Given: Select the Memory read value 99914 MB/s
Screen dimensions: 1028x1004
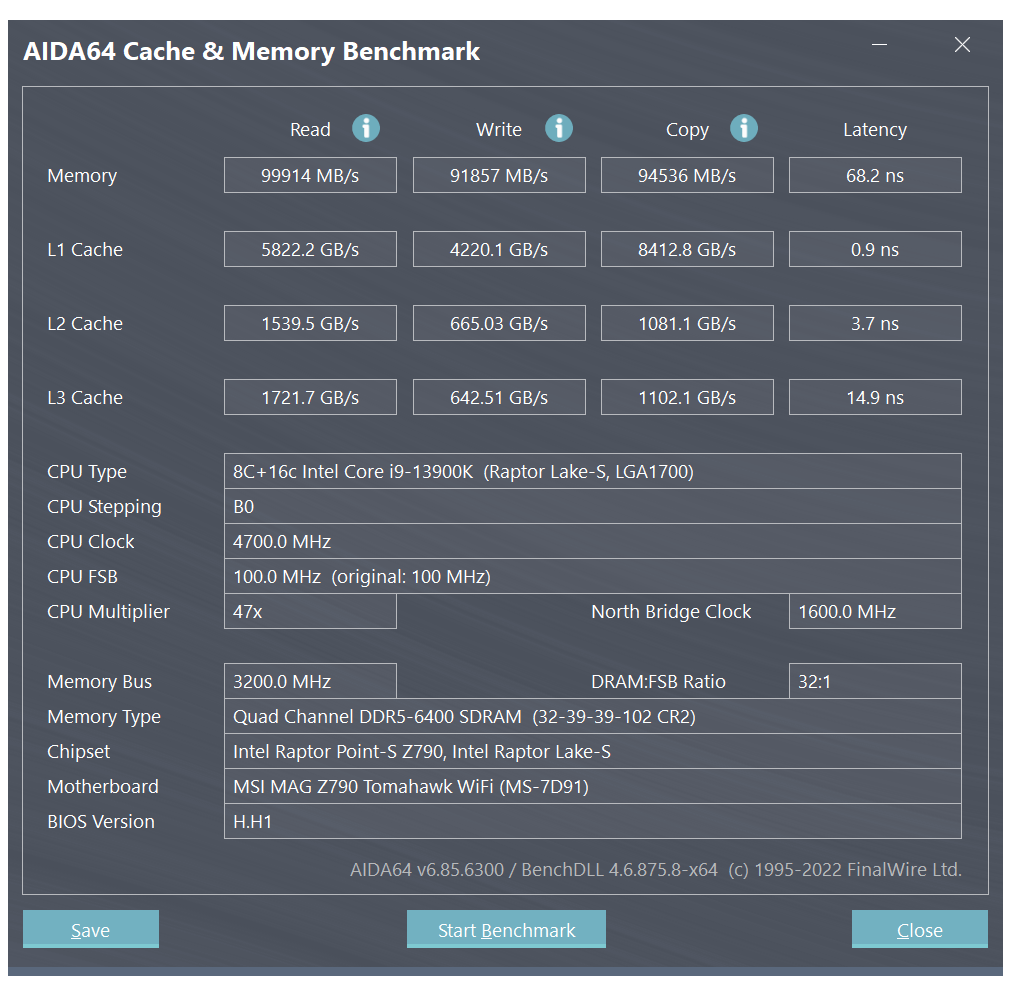Looking at the screenshot, I should [x=310, y=175].
